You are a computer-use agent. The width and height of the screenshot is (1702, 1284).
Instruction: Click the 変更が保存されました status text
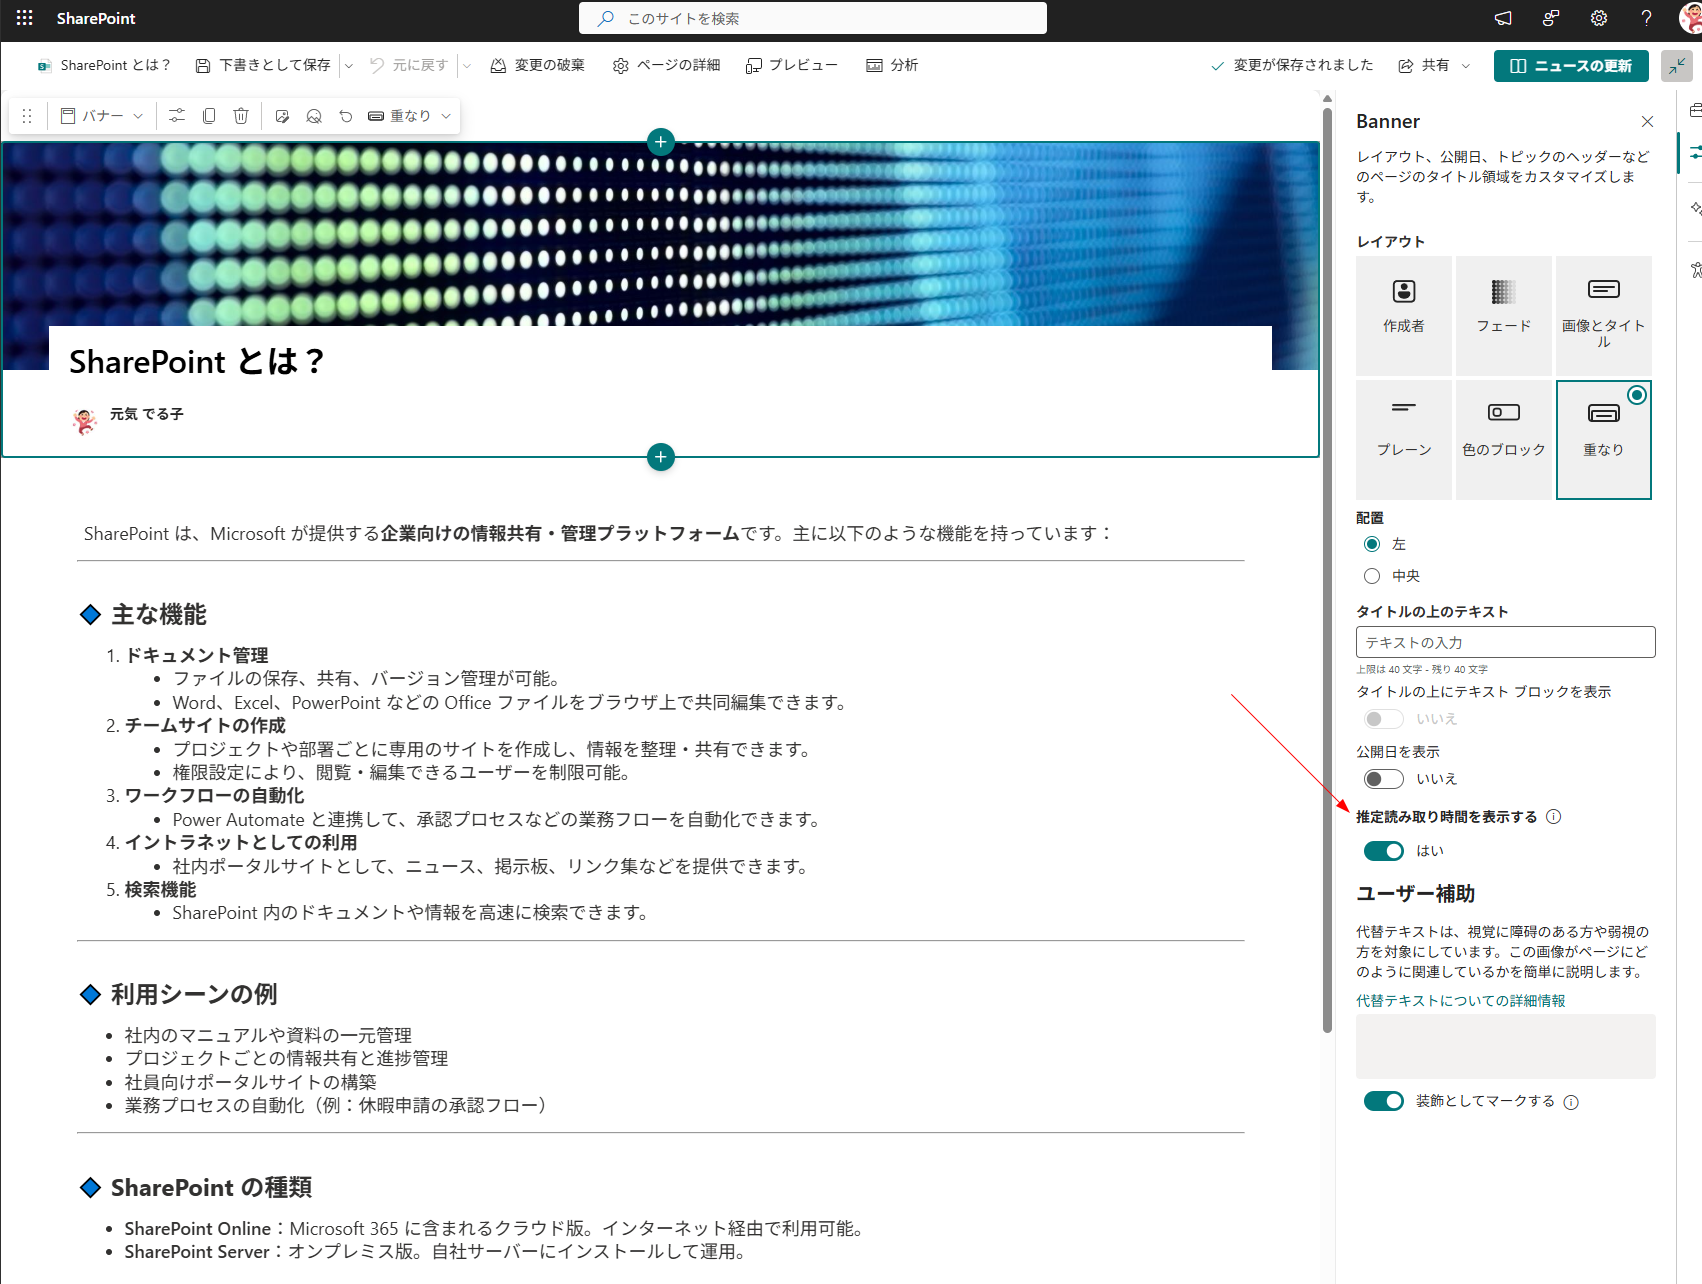pyautogui.click(x=1303, y=66)
